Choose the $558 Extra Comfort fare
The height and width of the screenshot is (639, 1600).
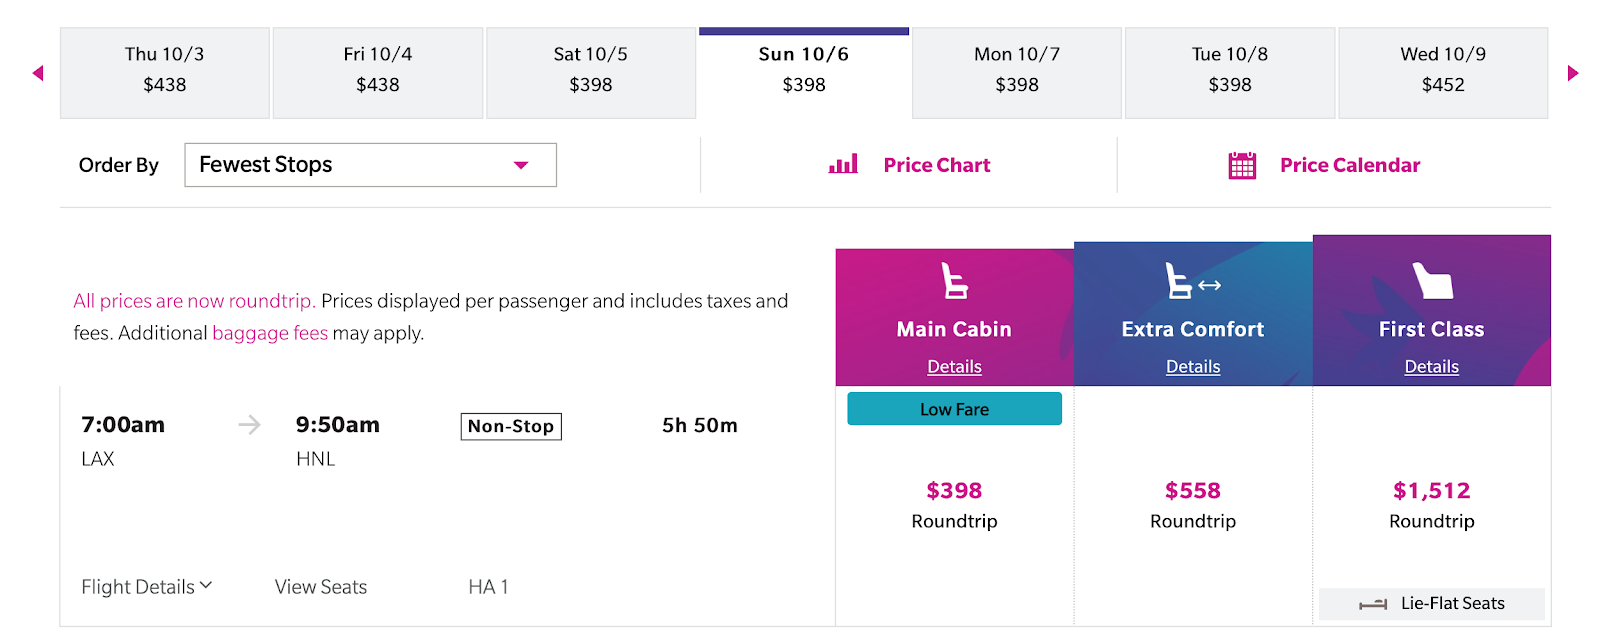click(x=1192, y=491)
